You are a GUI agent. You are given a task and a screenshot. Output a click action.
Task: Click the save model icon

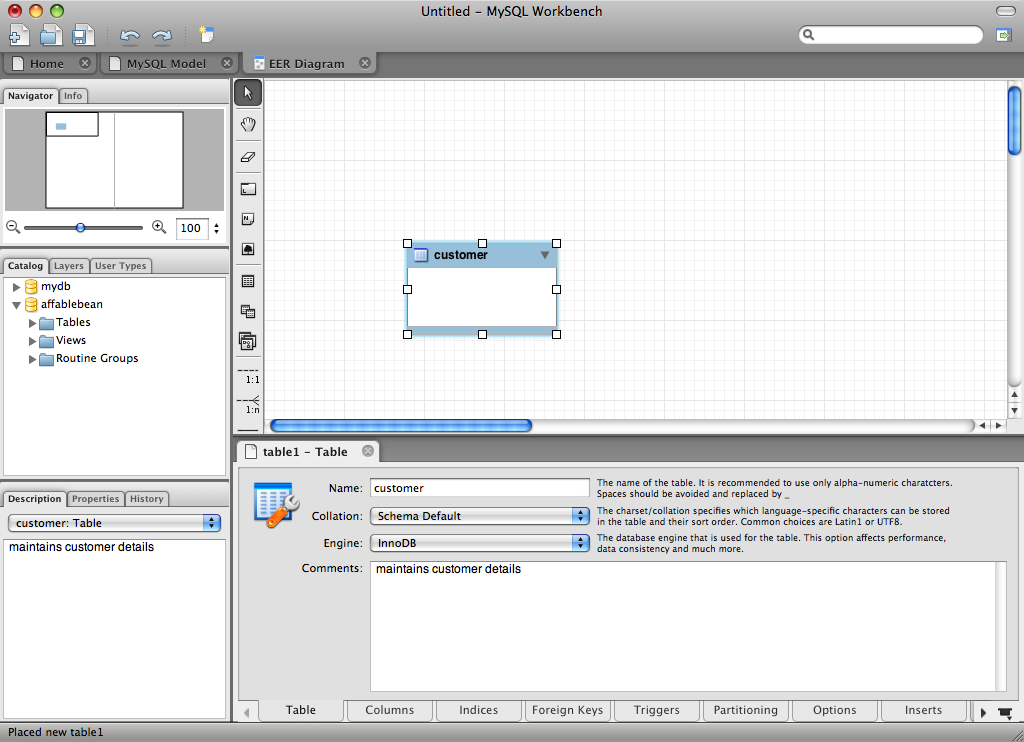82,36
